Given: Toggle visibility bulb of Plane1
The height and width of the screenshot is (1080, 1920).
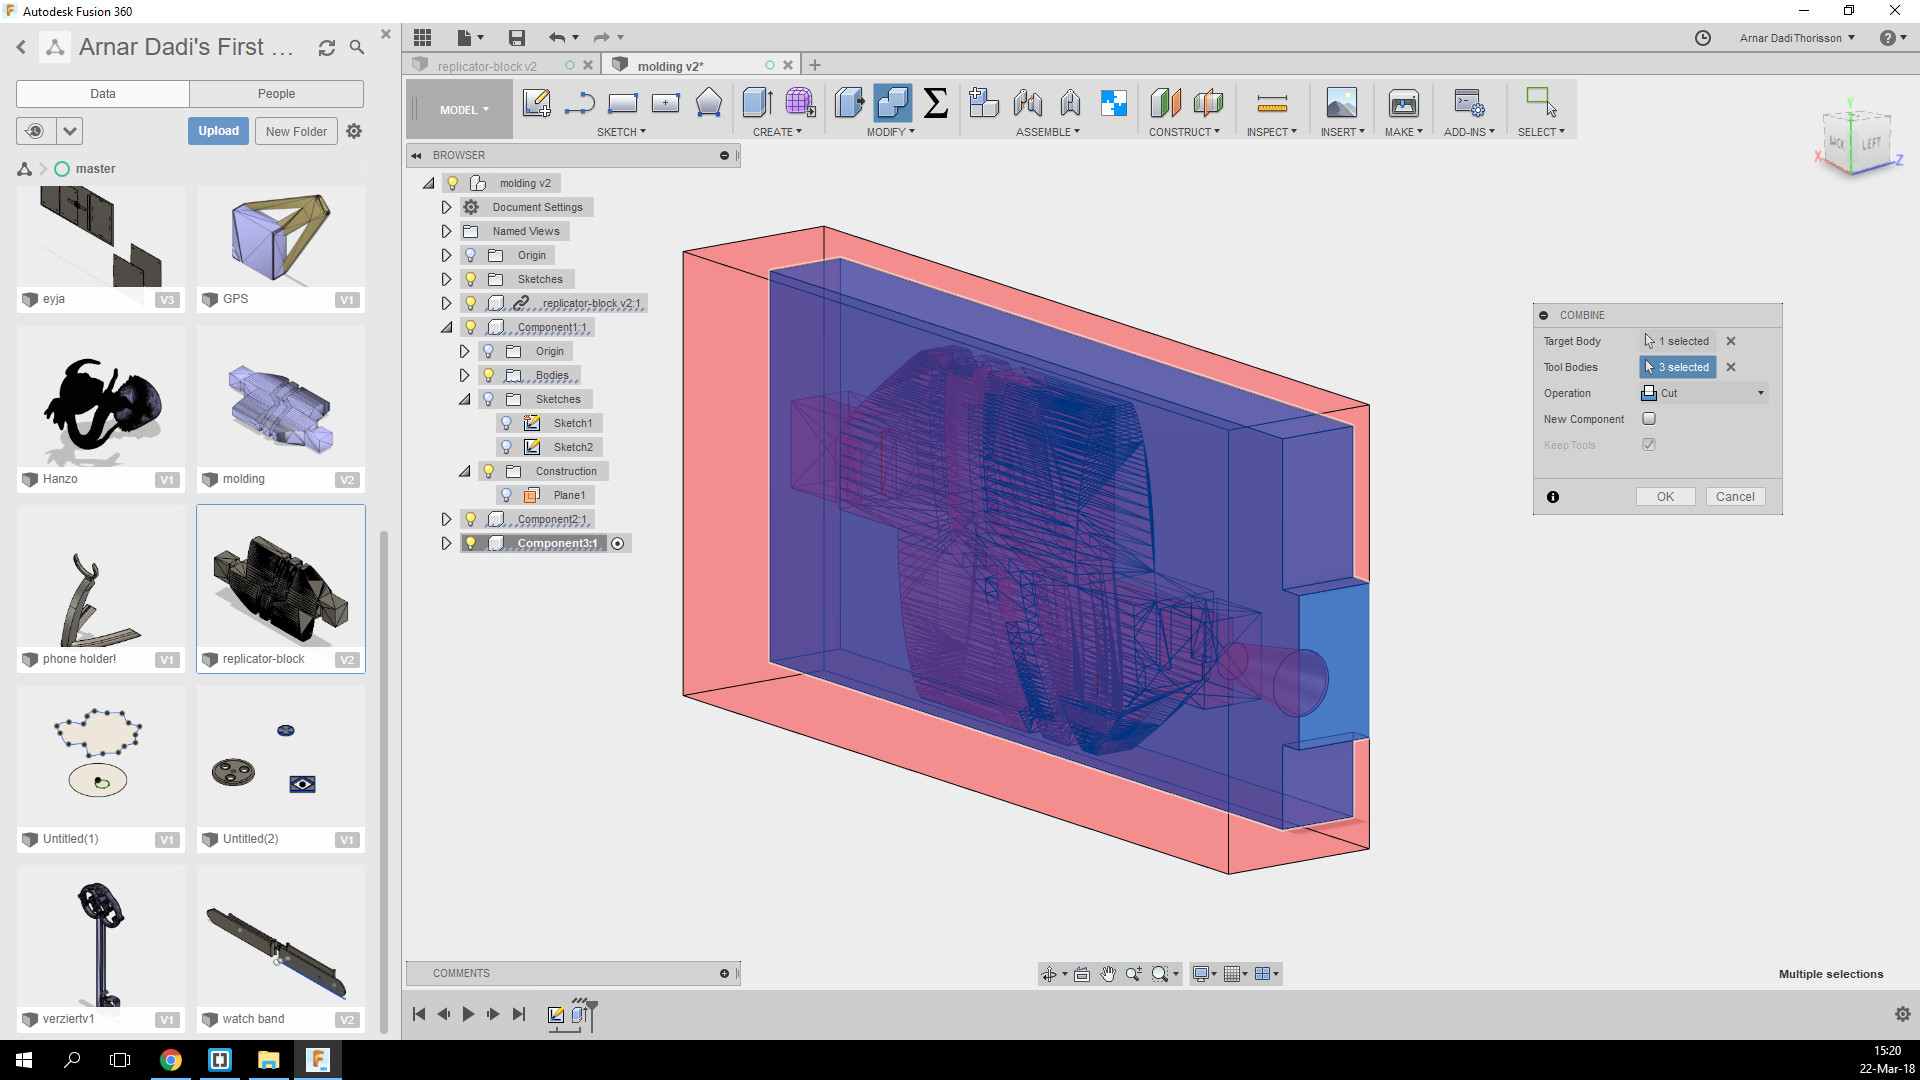Looking at the screenshot, I should tap(506, 495).
